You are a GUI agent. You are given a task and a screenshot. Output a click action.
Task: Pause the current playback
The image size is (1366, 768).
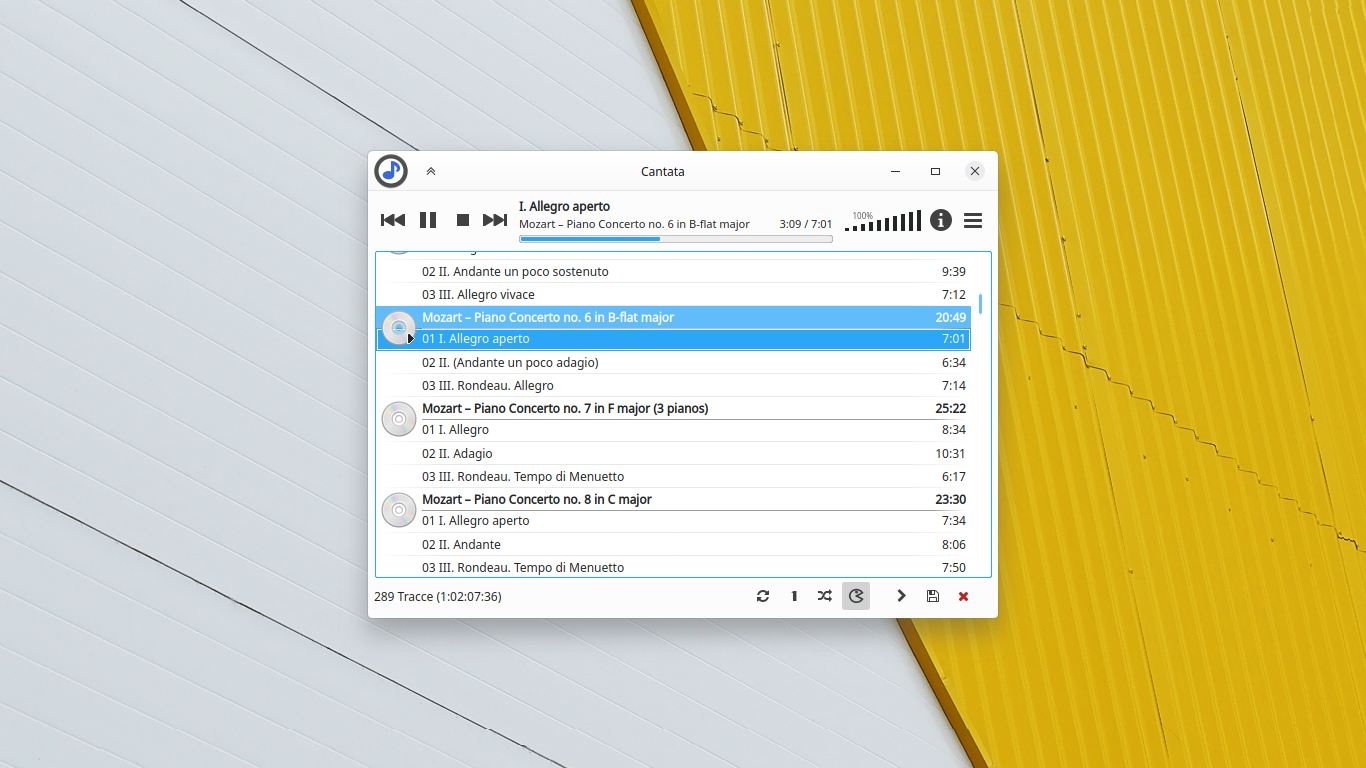click(428, 220)
